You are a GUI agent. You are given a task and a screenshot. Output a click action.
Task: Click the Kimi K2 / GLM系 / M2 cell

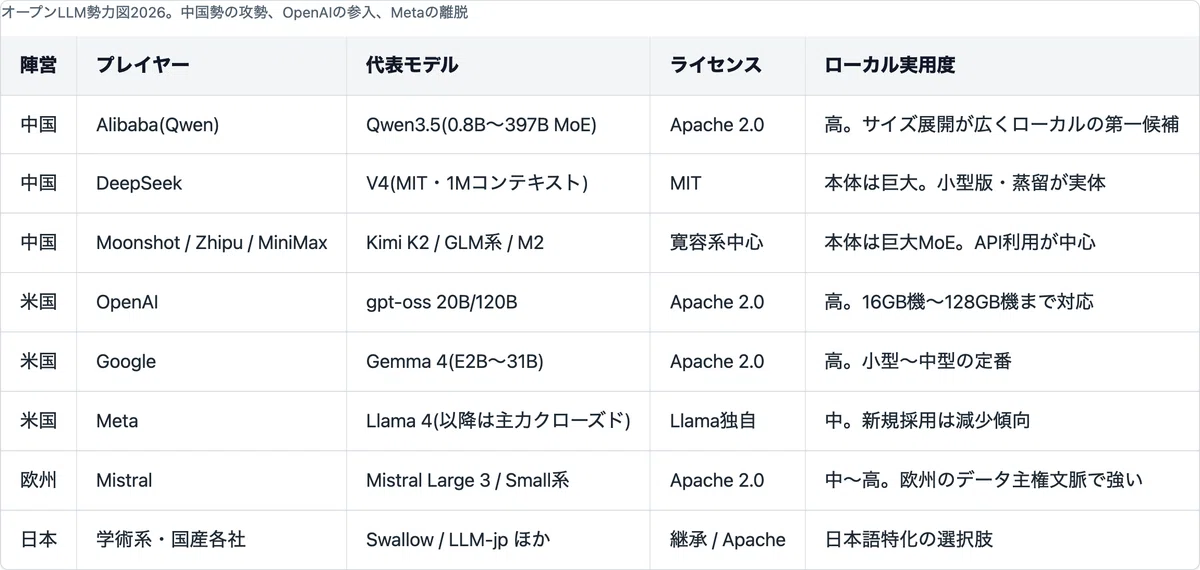tap(499, 243)
